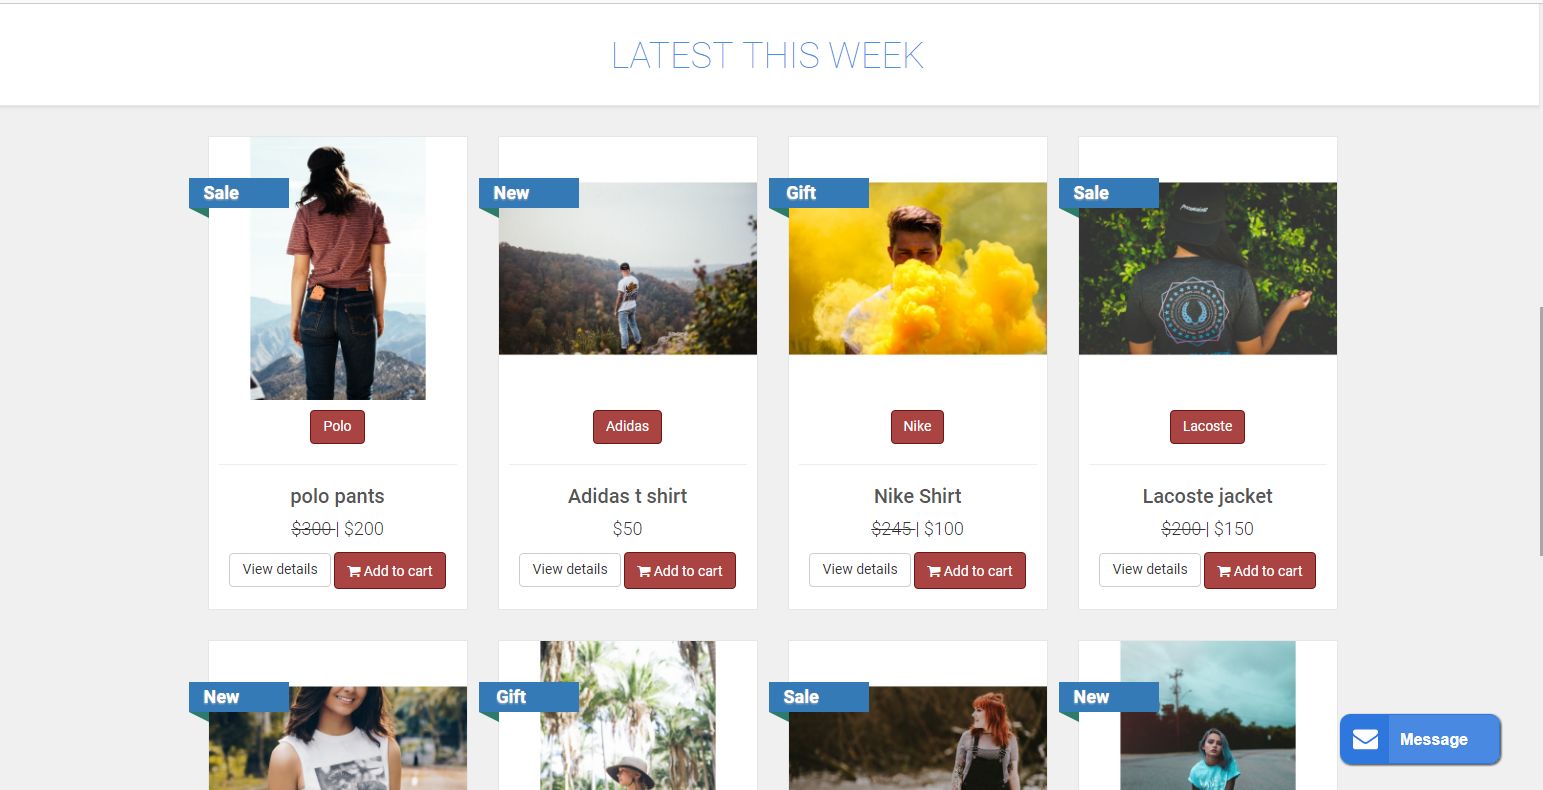Select the Adidas brand tag
The image size is (1543, 790).
(627, 426)
